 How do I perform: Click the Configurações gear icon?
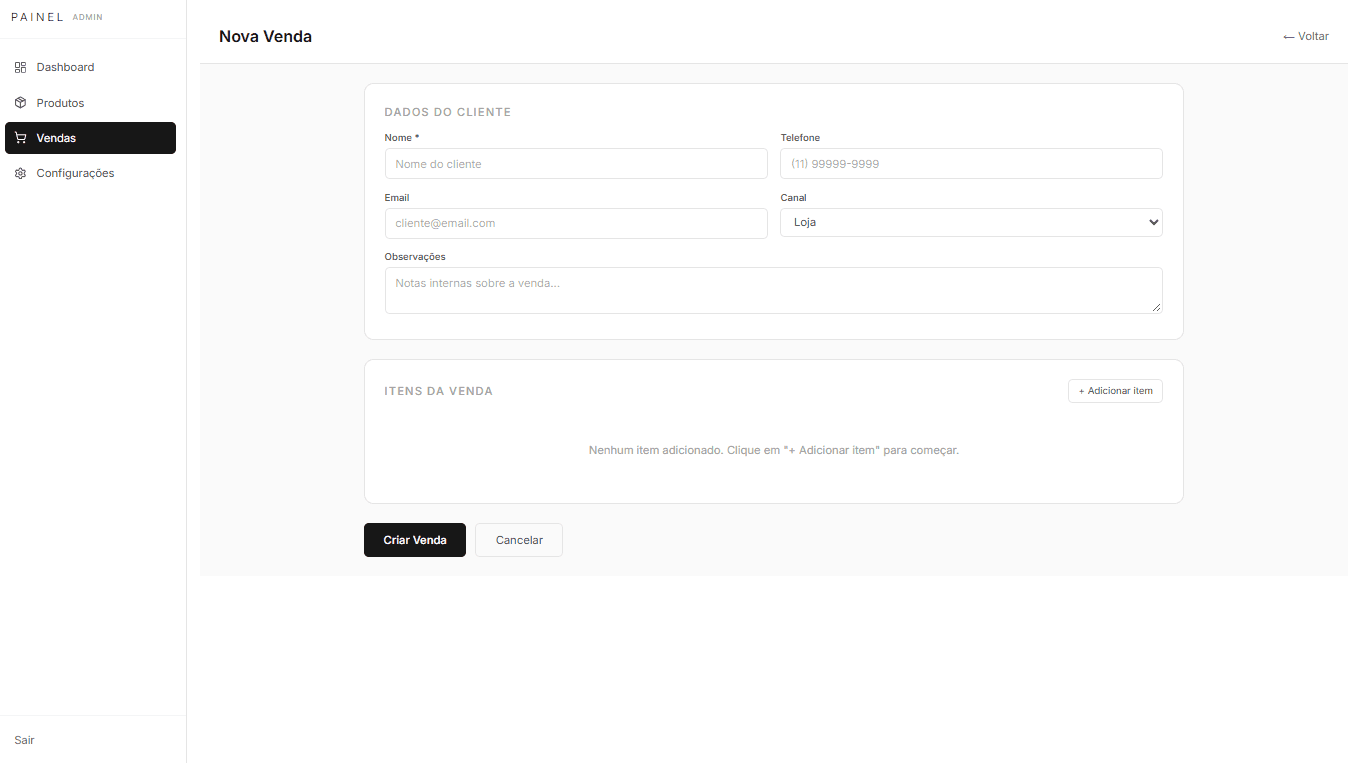pos(20,173)
